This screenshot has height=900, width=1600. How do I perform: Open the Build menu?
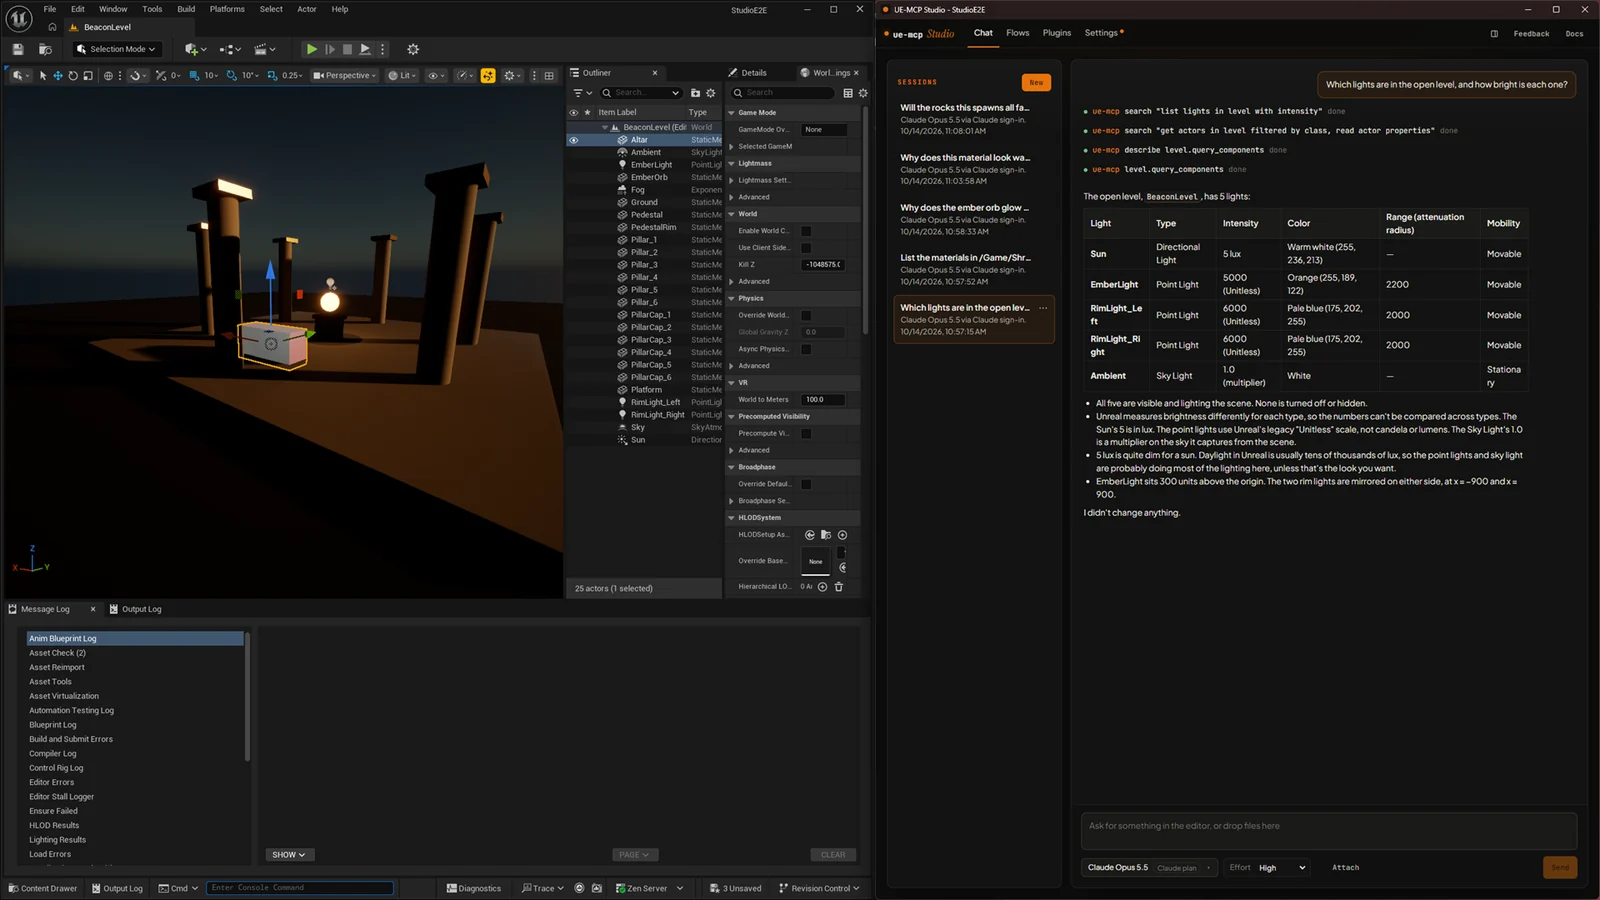coord(186,9)
